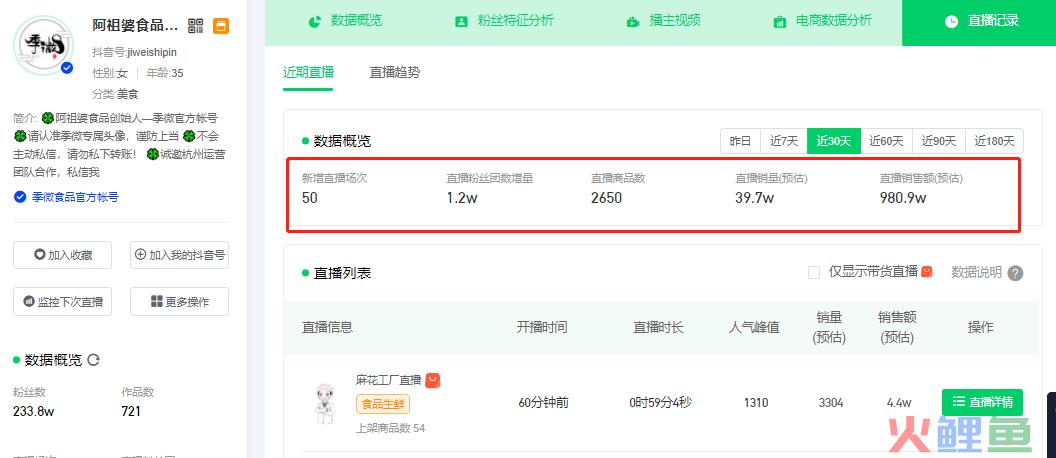Click the 人气峰值 column header
The height and width of the screenshot is (458, 1056).
point(754,327)
